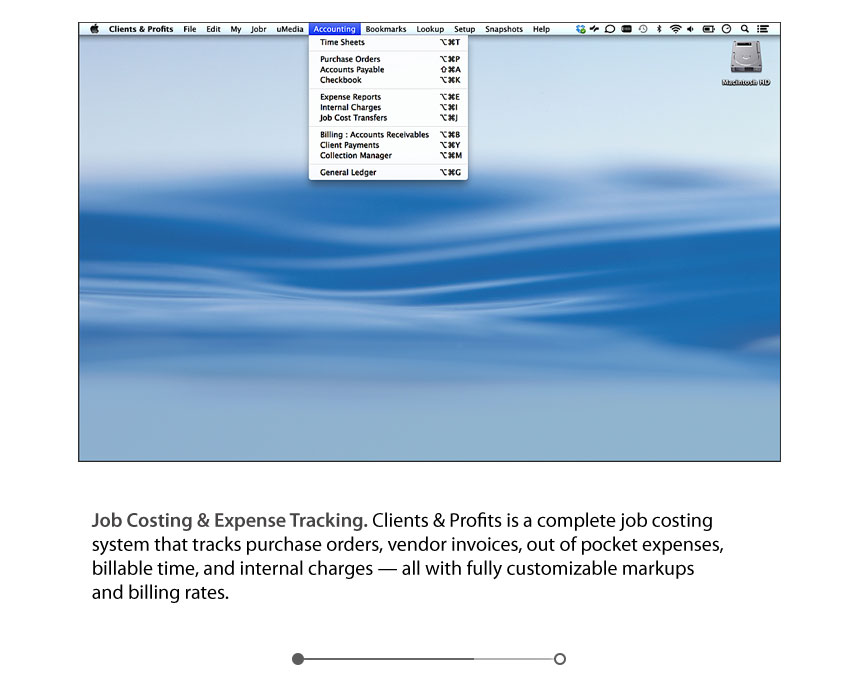Click the filled slider dot at left
This screenshot has height=680, width=860.
click(x=298, y=659)
